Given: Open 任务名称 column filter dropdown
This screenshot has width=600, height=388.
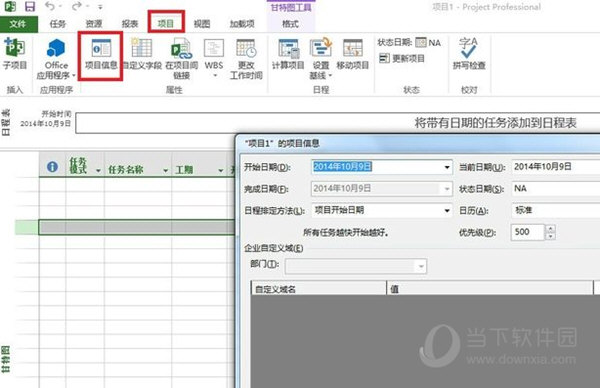Looking at the screenshot, I should click(165, 171).
